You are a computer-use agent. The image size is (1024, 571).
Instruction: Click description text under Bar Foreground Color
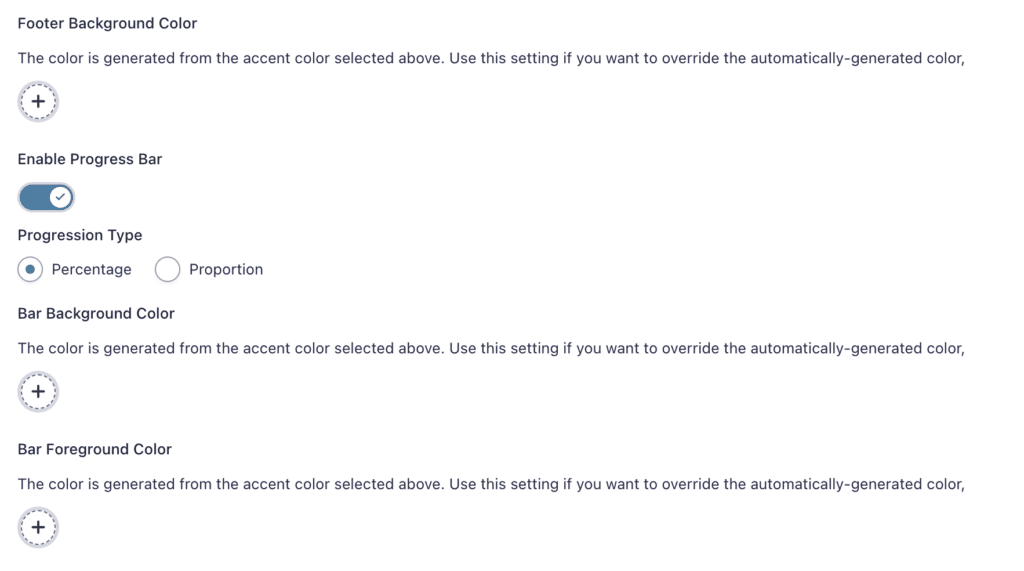pos(491,484)
